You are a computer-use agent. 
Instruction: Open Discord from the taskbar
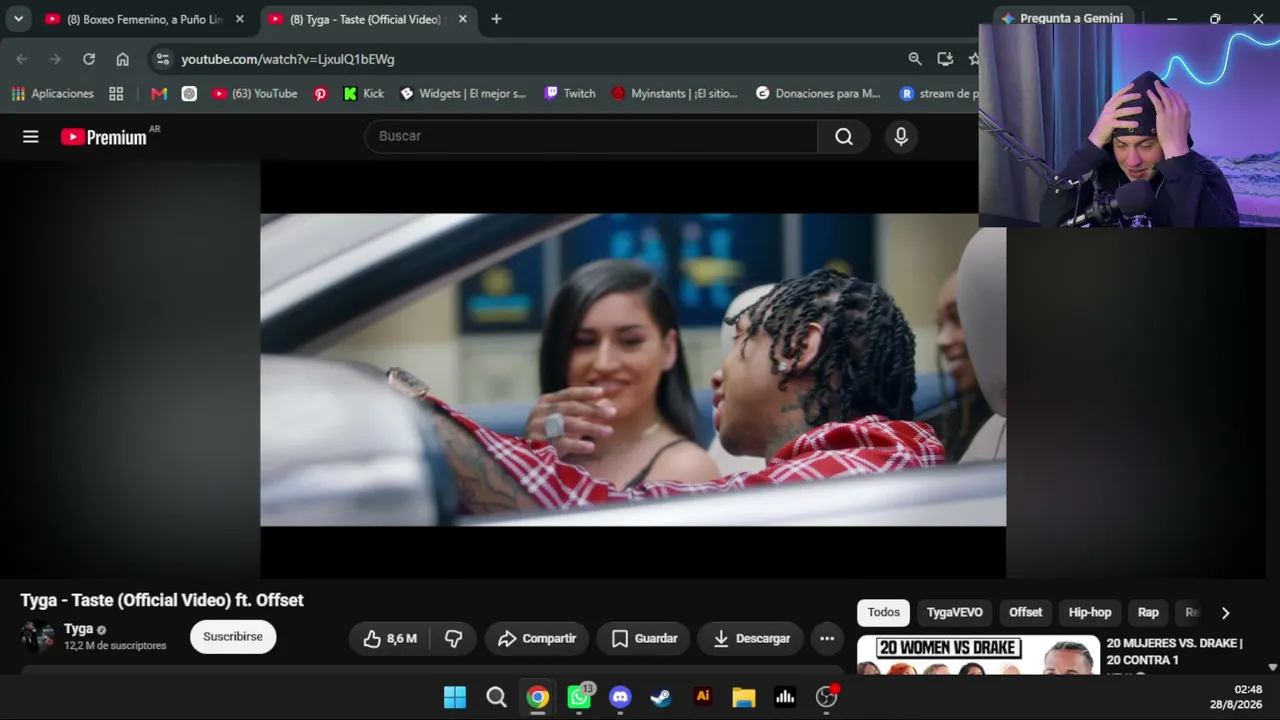coord(620,697)
